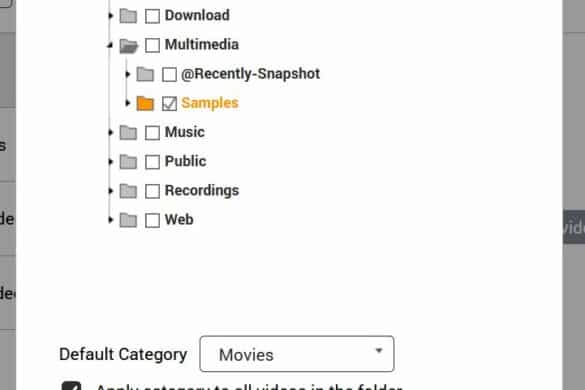
Task: Click the open Multimedia folder icon
Action: (129, 46)
